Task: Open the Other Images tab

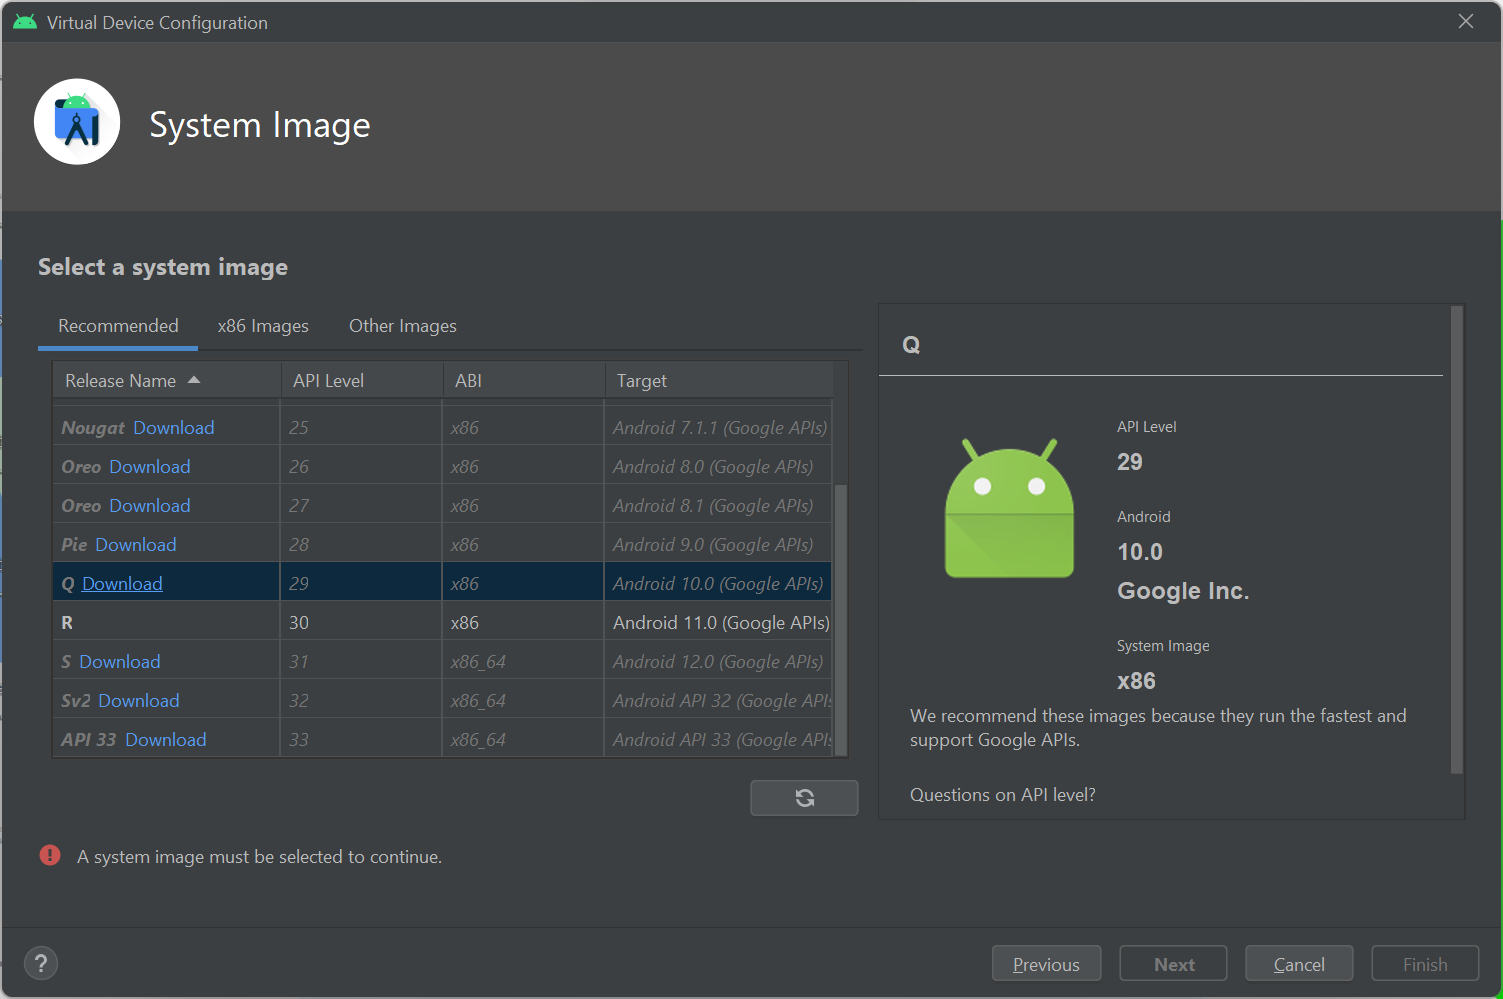Action: (403, 326)
